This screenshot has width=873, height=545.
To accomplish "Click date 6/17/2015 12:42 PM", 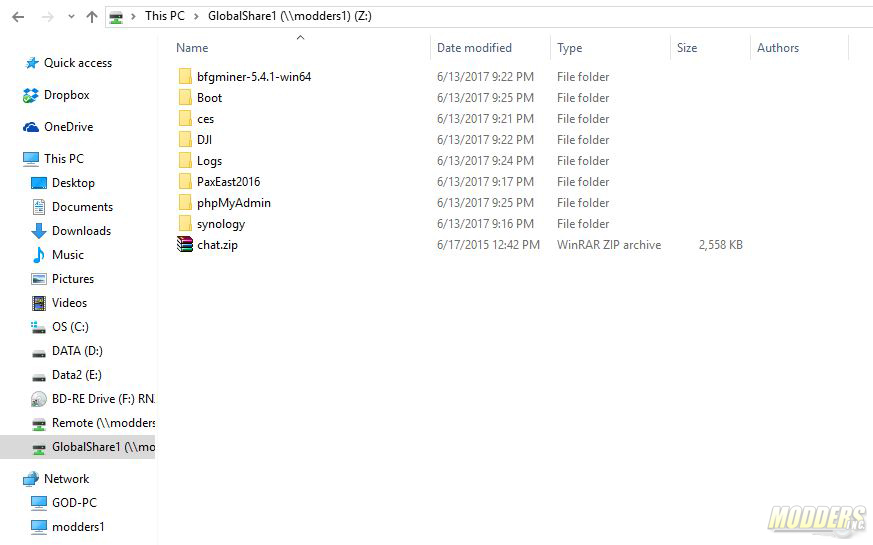I will coord(488,245).
